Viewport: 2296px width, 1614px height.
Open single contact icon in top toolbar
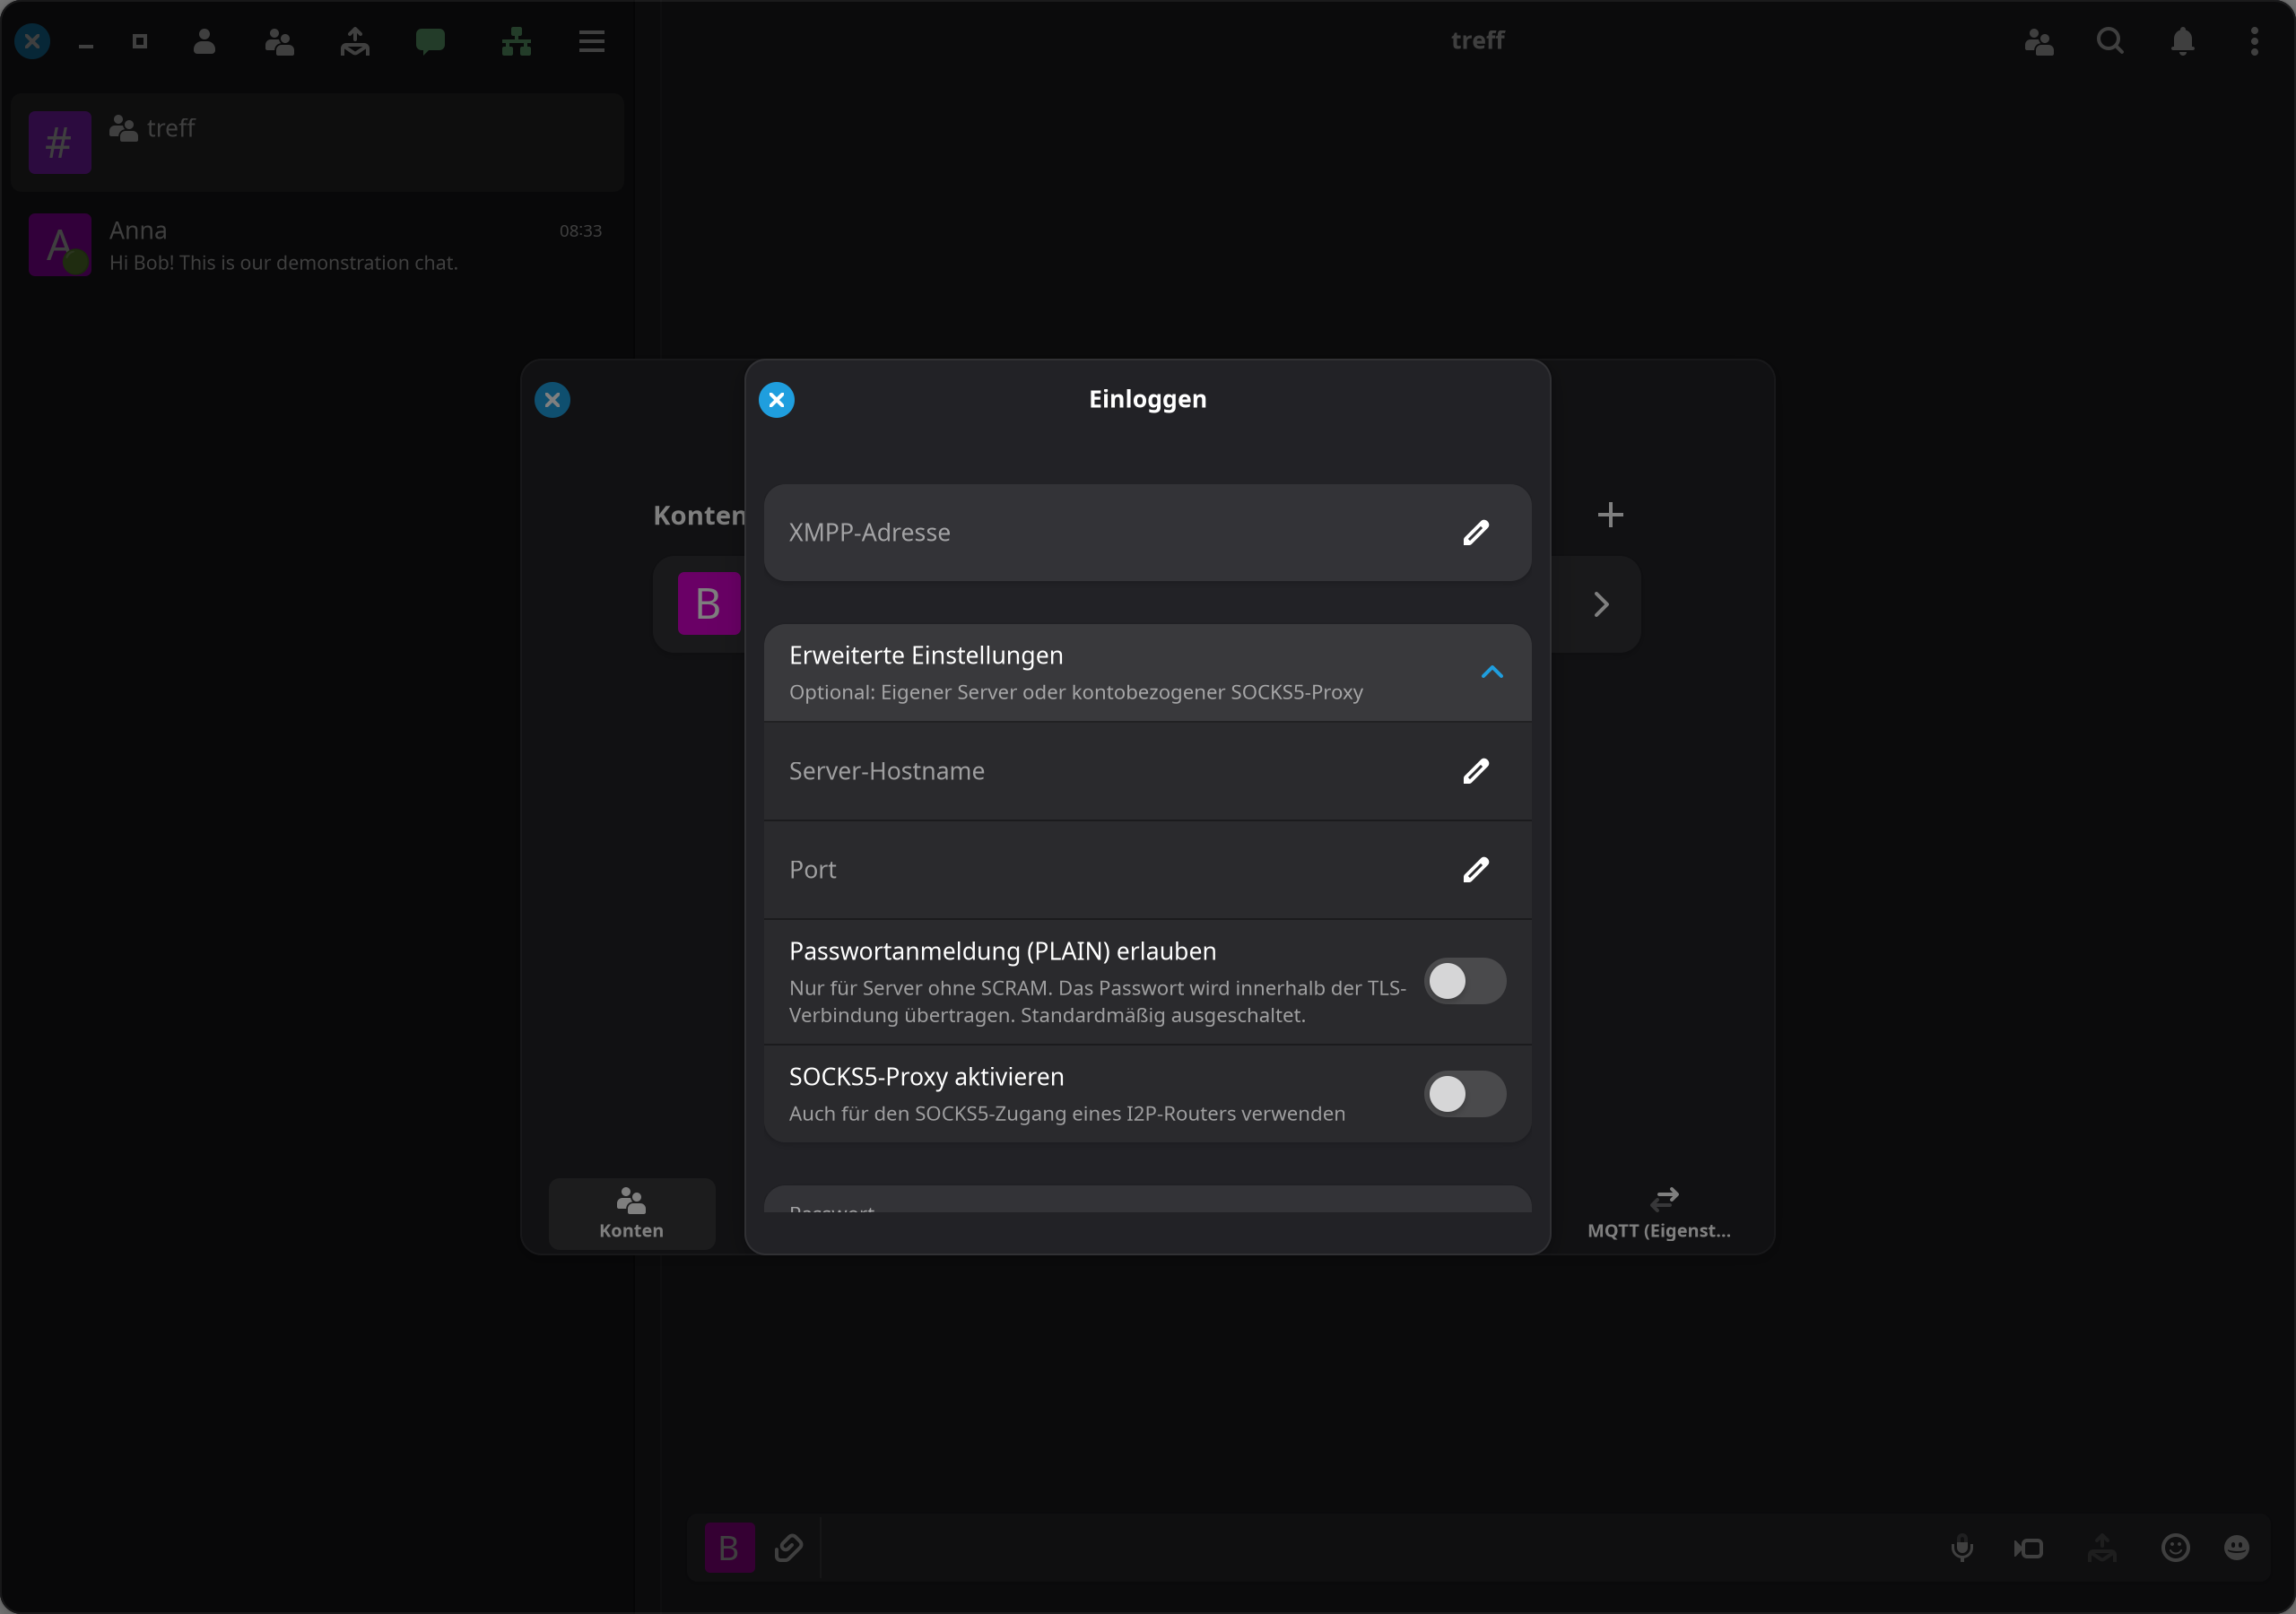[204, 41]
